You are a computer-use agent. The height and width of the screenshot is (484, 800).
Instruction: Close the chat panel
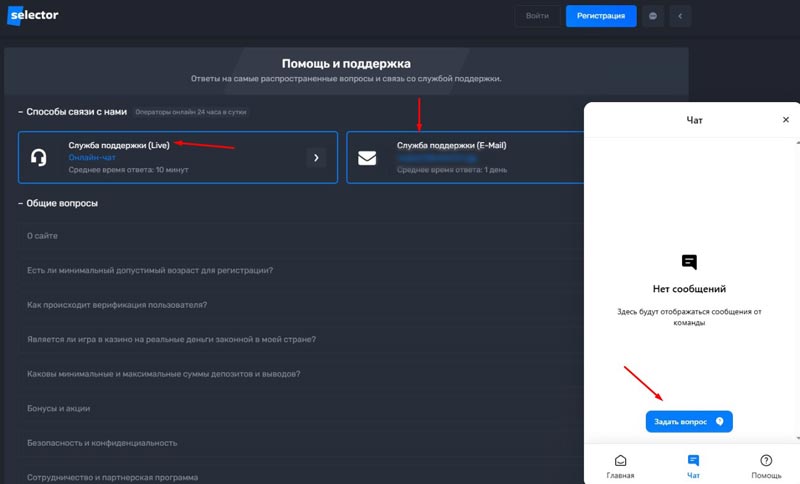785,120
